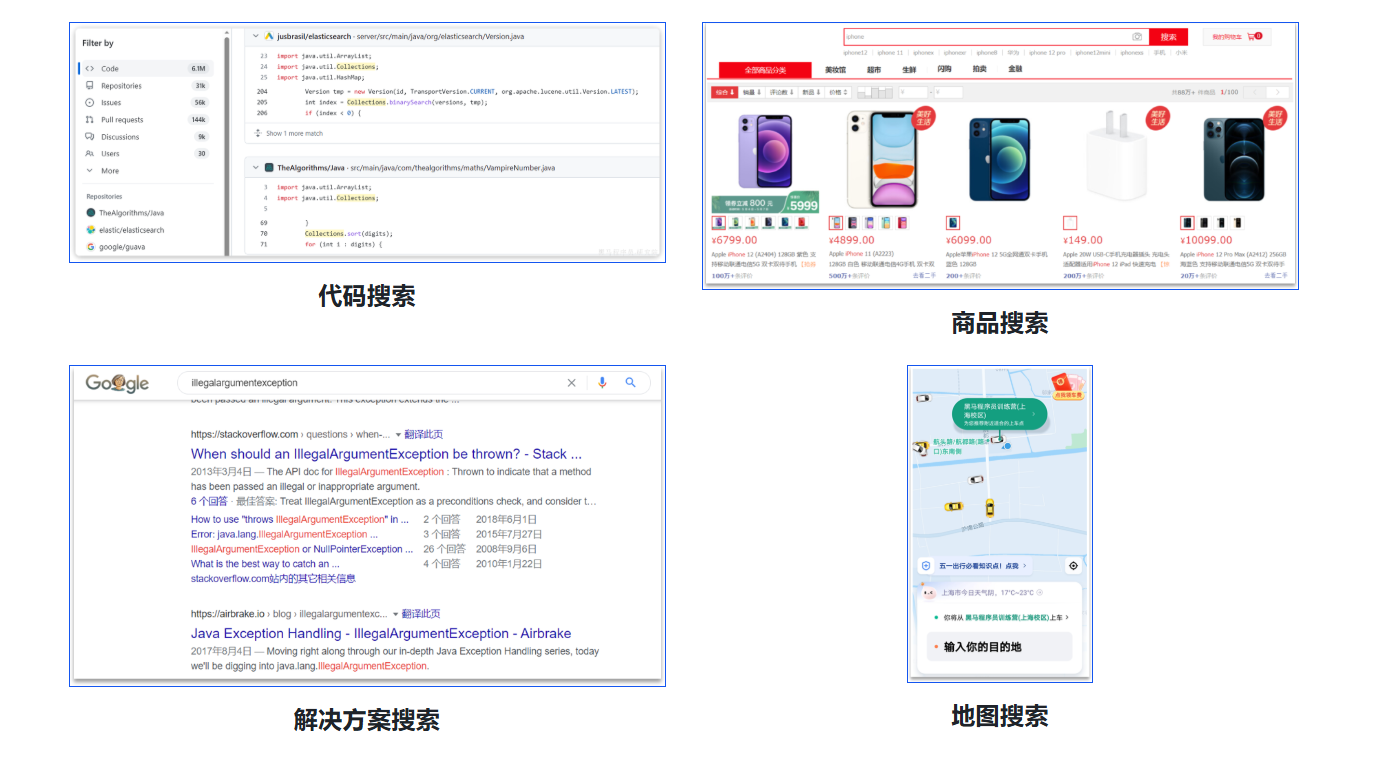The image size is (1398, 774).
Task: Open the iPhone 12 Pro Max image
Action: coord(1234,160)
